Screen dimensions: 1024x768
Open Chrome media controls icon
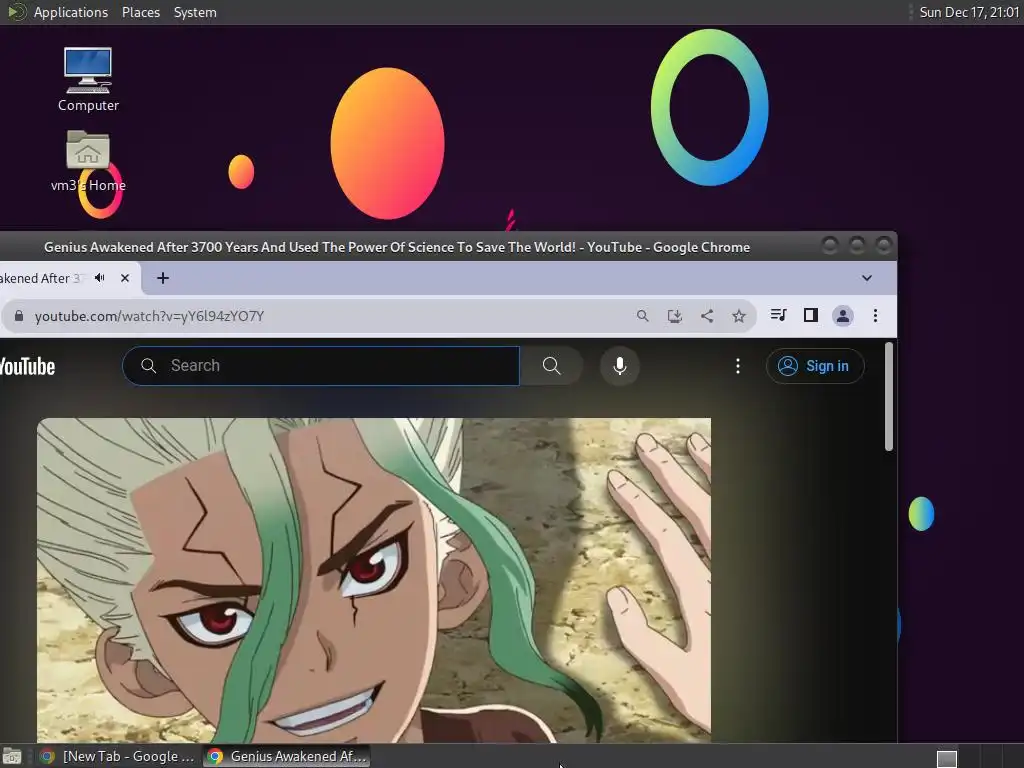click(778, 315)
